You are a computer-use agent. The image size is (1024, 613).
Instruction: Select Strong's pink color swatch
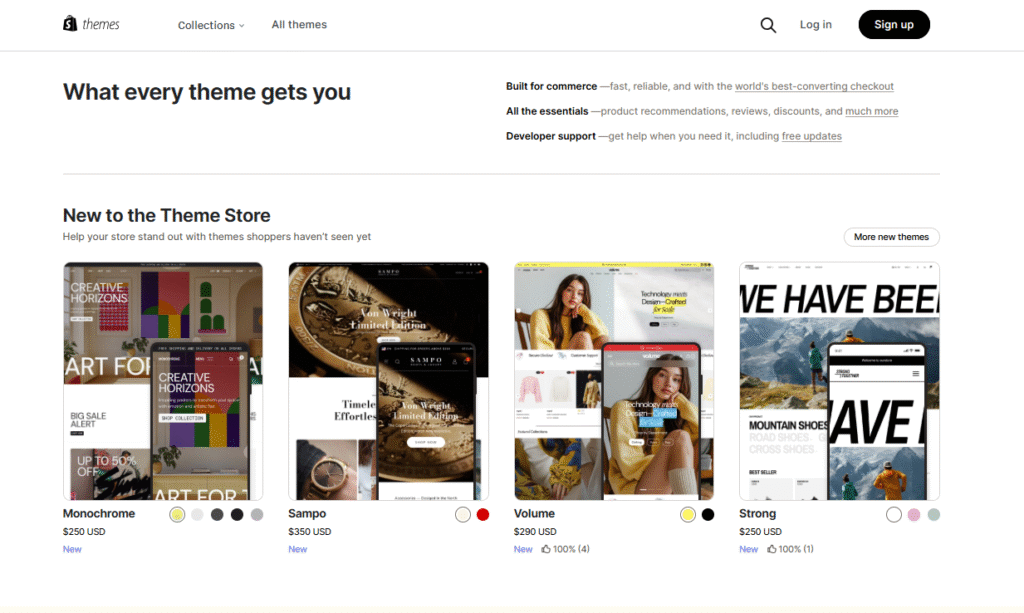[914, 514]
